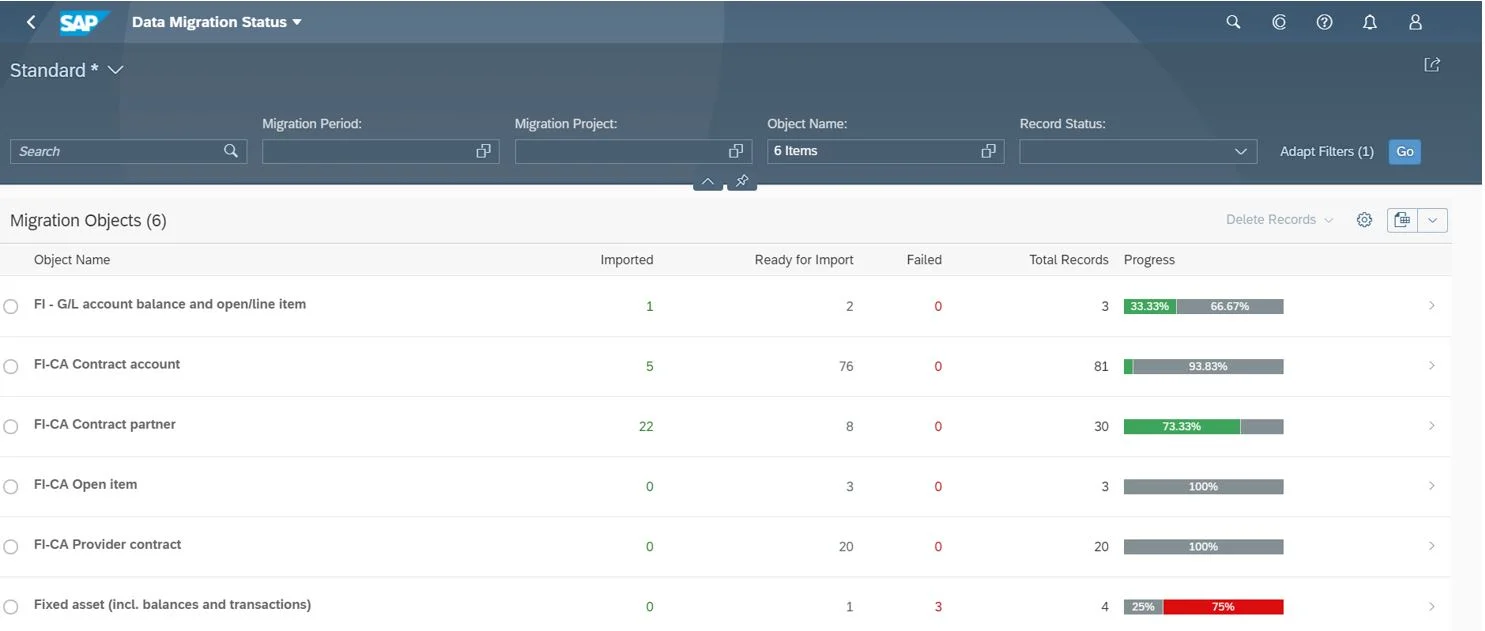Open the Delete Records menu

(1280, 220)
